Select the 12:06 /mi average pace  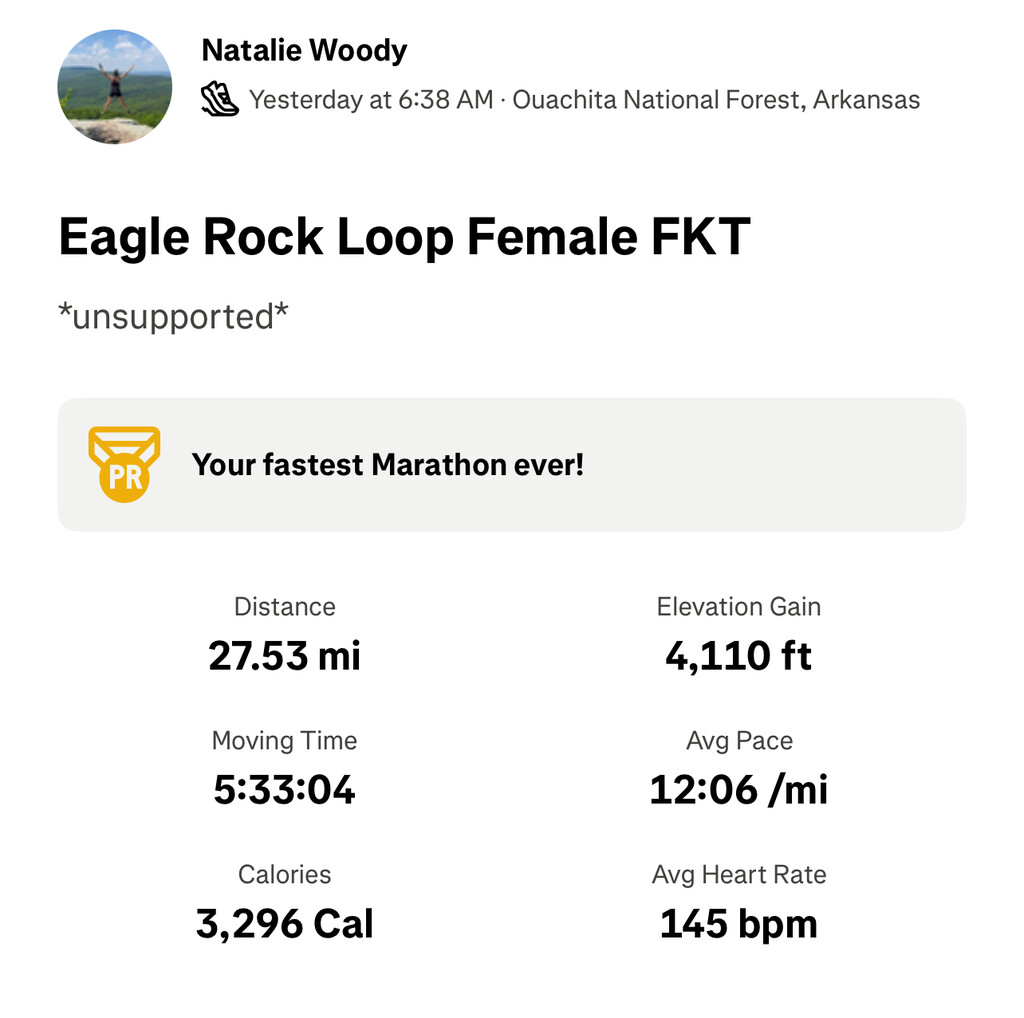click(739, 790)
